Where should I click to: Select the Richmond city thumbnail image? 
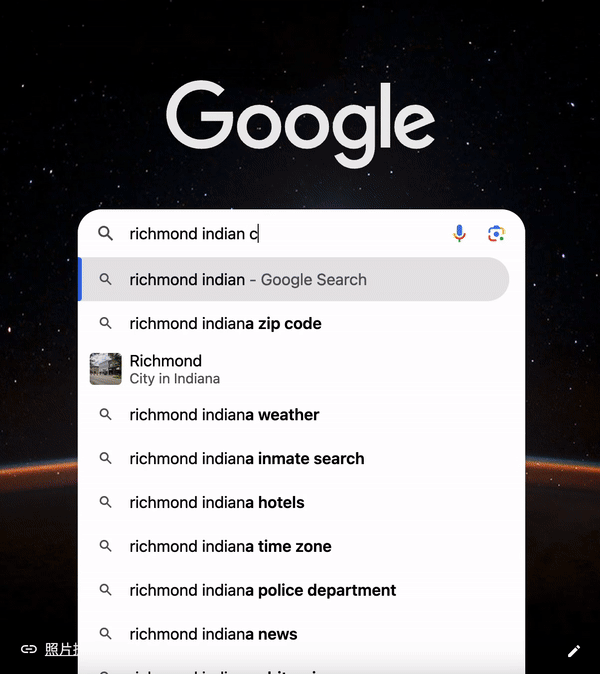click(x=105, y=368)
